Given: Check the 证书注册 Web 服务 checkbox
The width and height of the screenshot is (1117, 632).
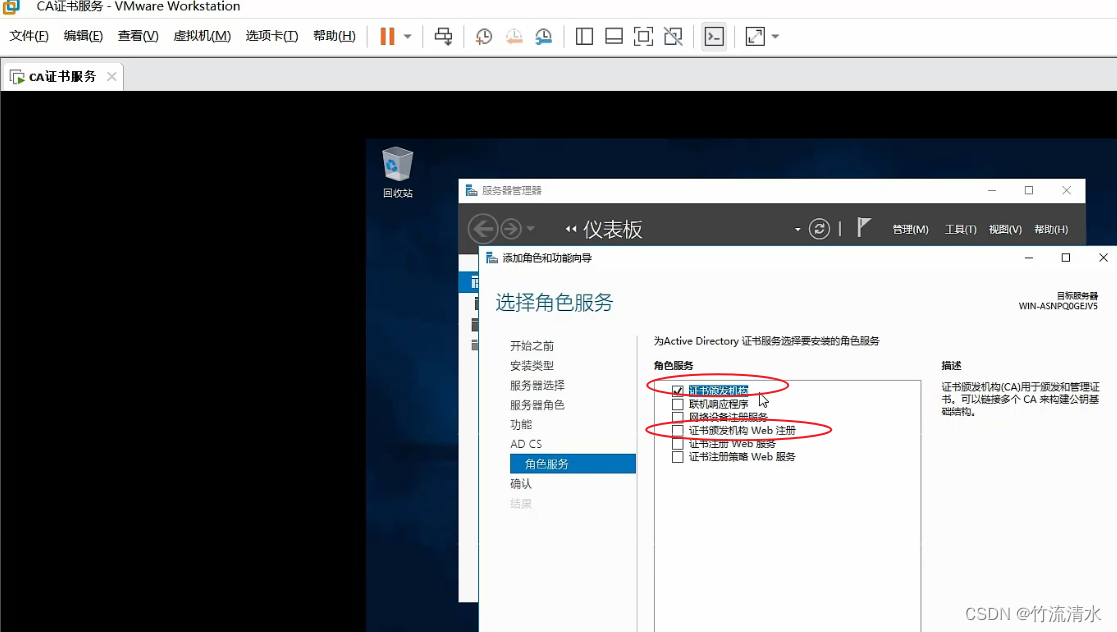Looking at the screenshot, I should coord(677,444).
